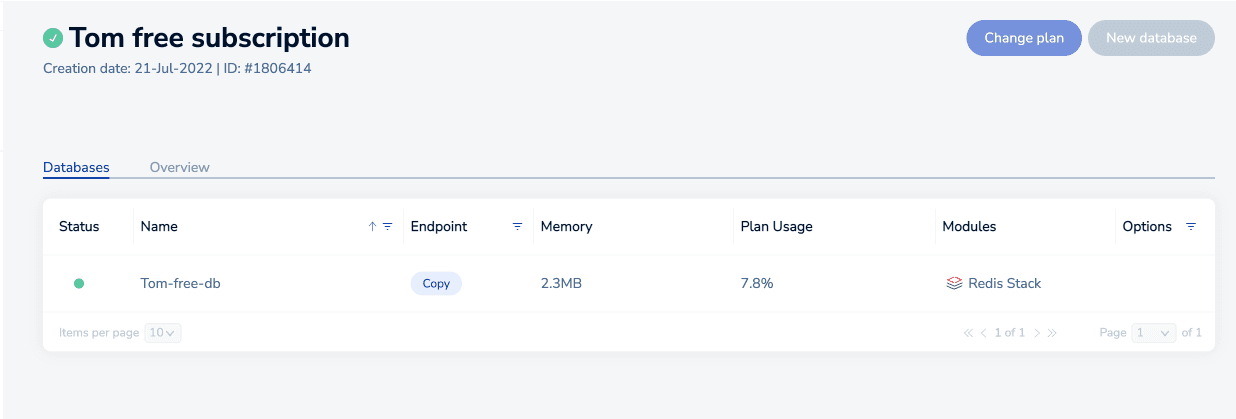Go to the first page of results
The image size is (1236, 419).
point(968,333)
